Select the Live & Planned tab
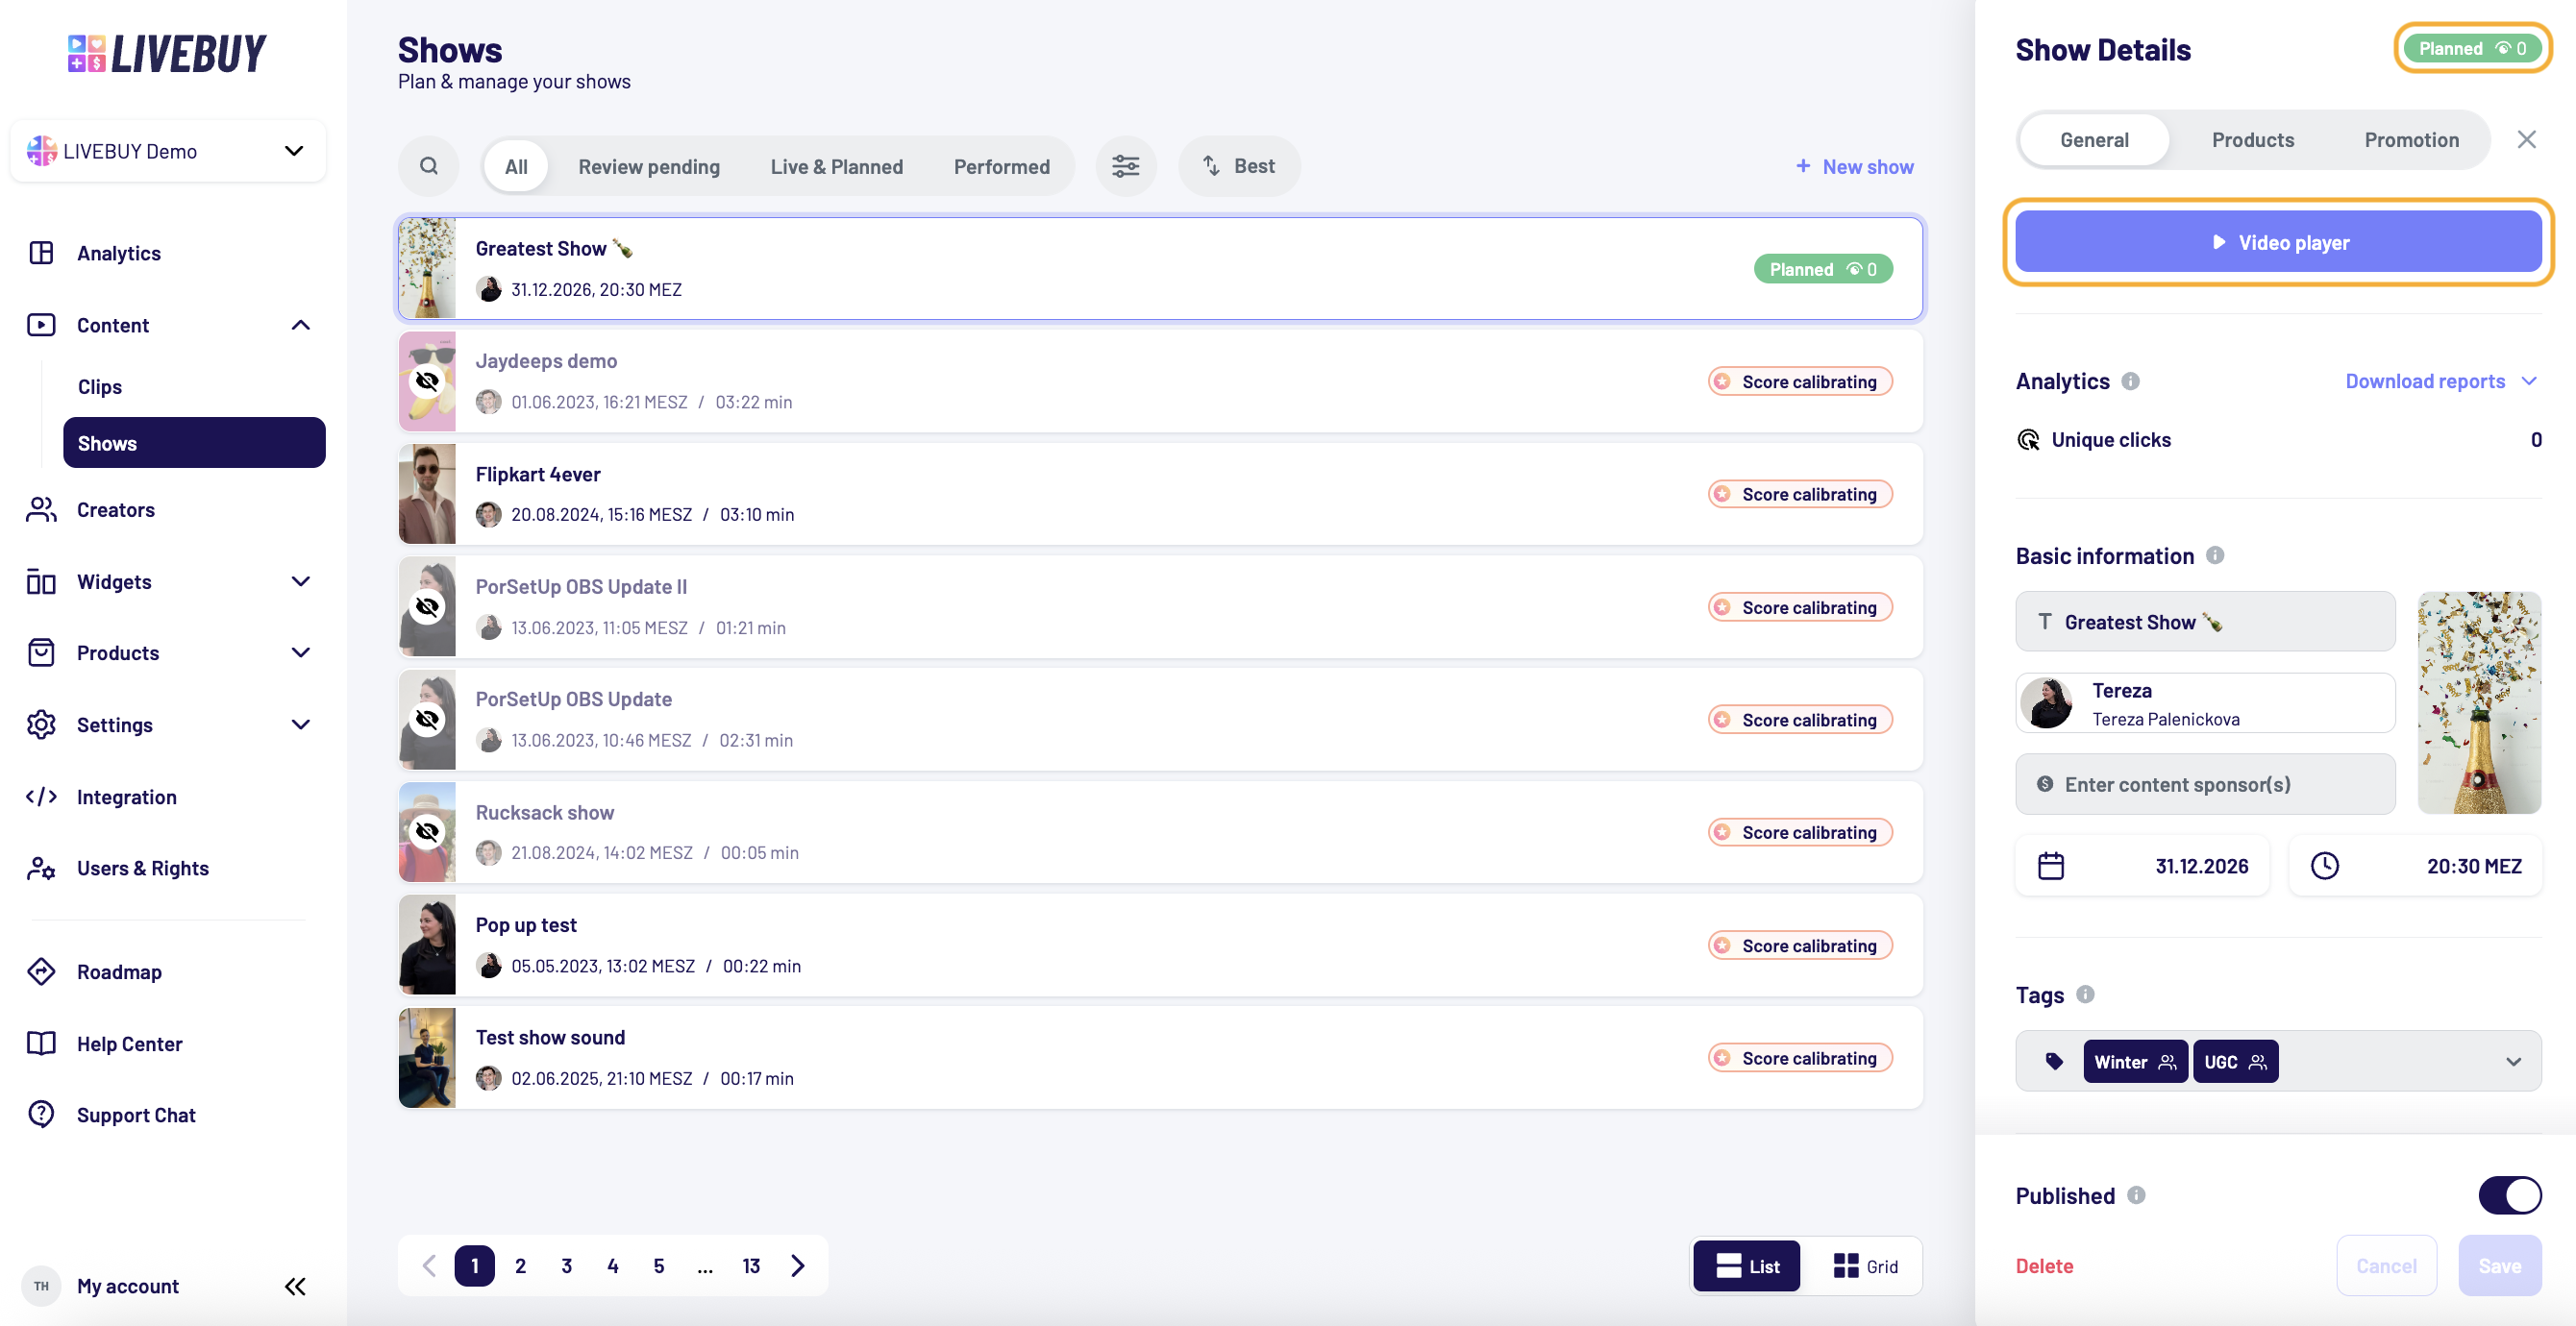 click(x=836, y=166)
